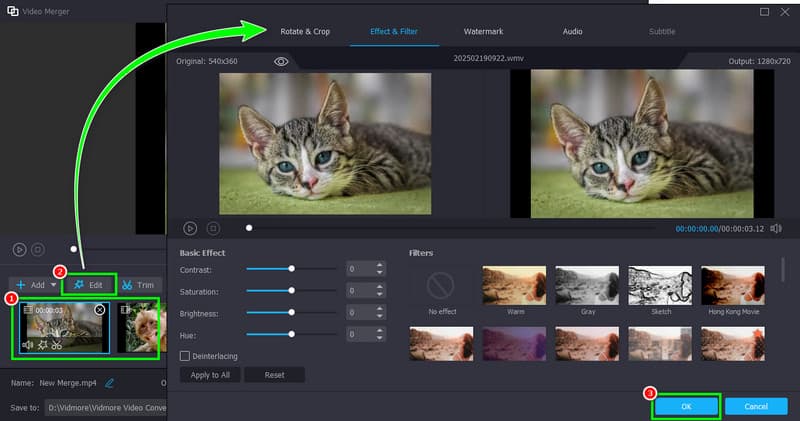Confirm the changes with the OK button
Viewport: 800px width, 421px height.
686,406
